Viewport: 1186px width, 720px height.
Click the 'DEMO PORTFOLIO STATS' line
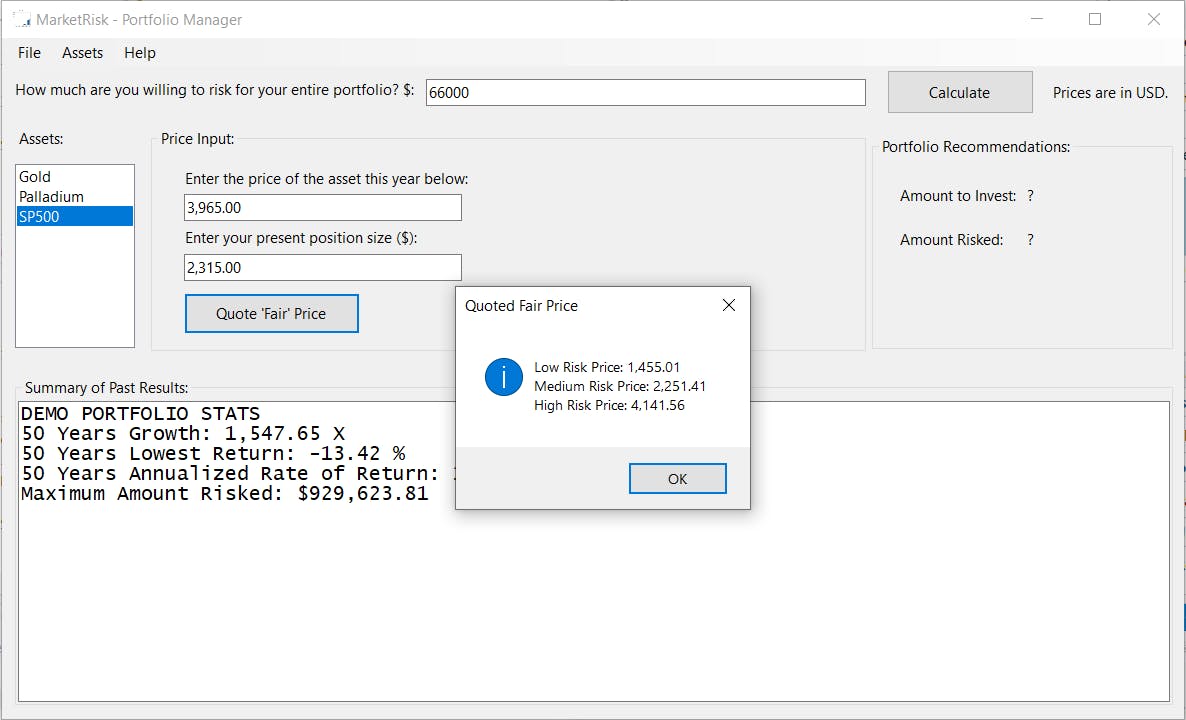pos(141,414)
